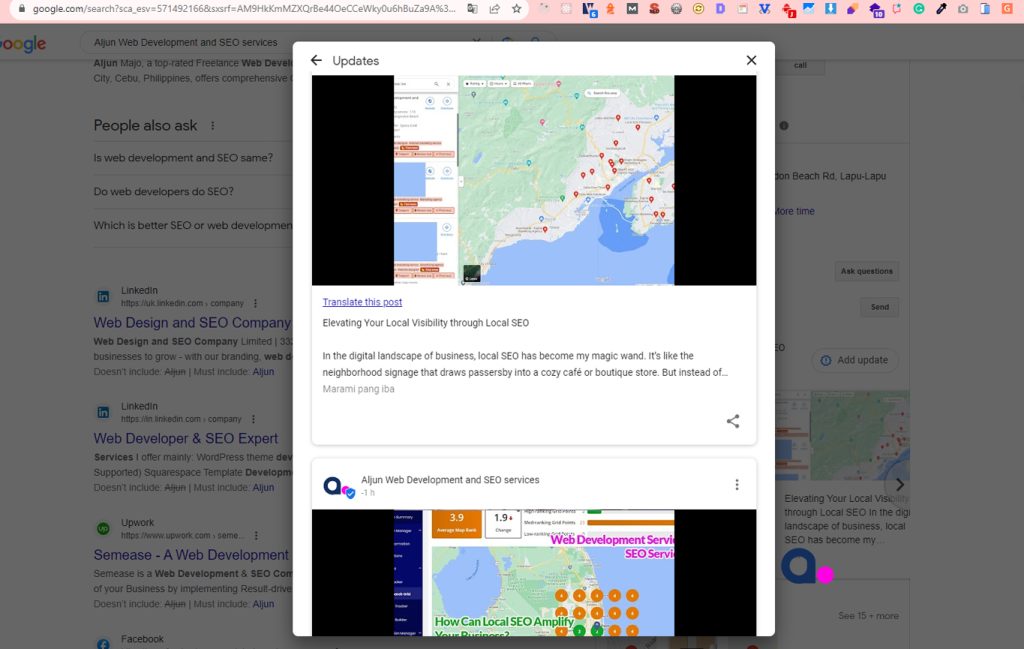Screen dimensions: 1024x649
Task: Click the site lock icon in address bar
Action: point(22,9)
